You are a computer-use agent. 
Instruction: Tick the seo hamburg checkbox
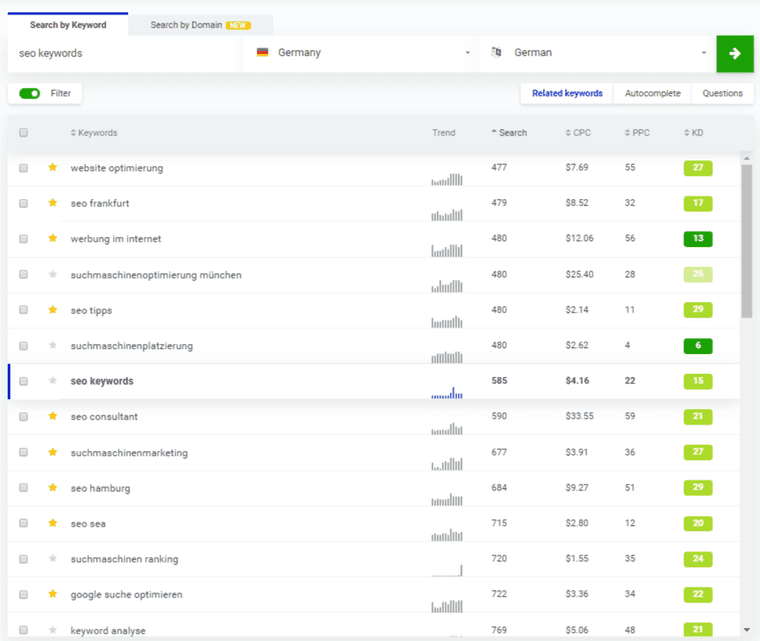23,488
